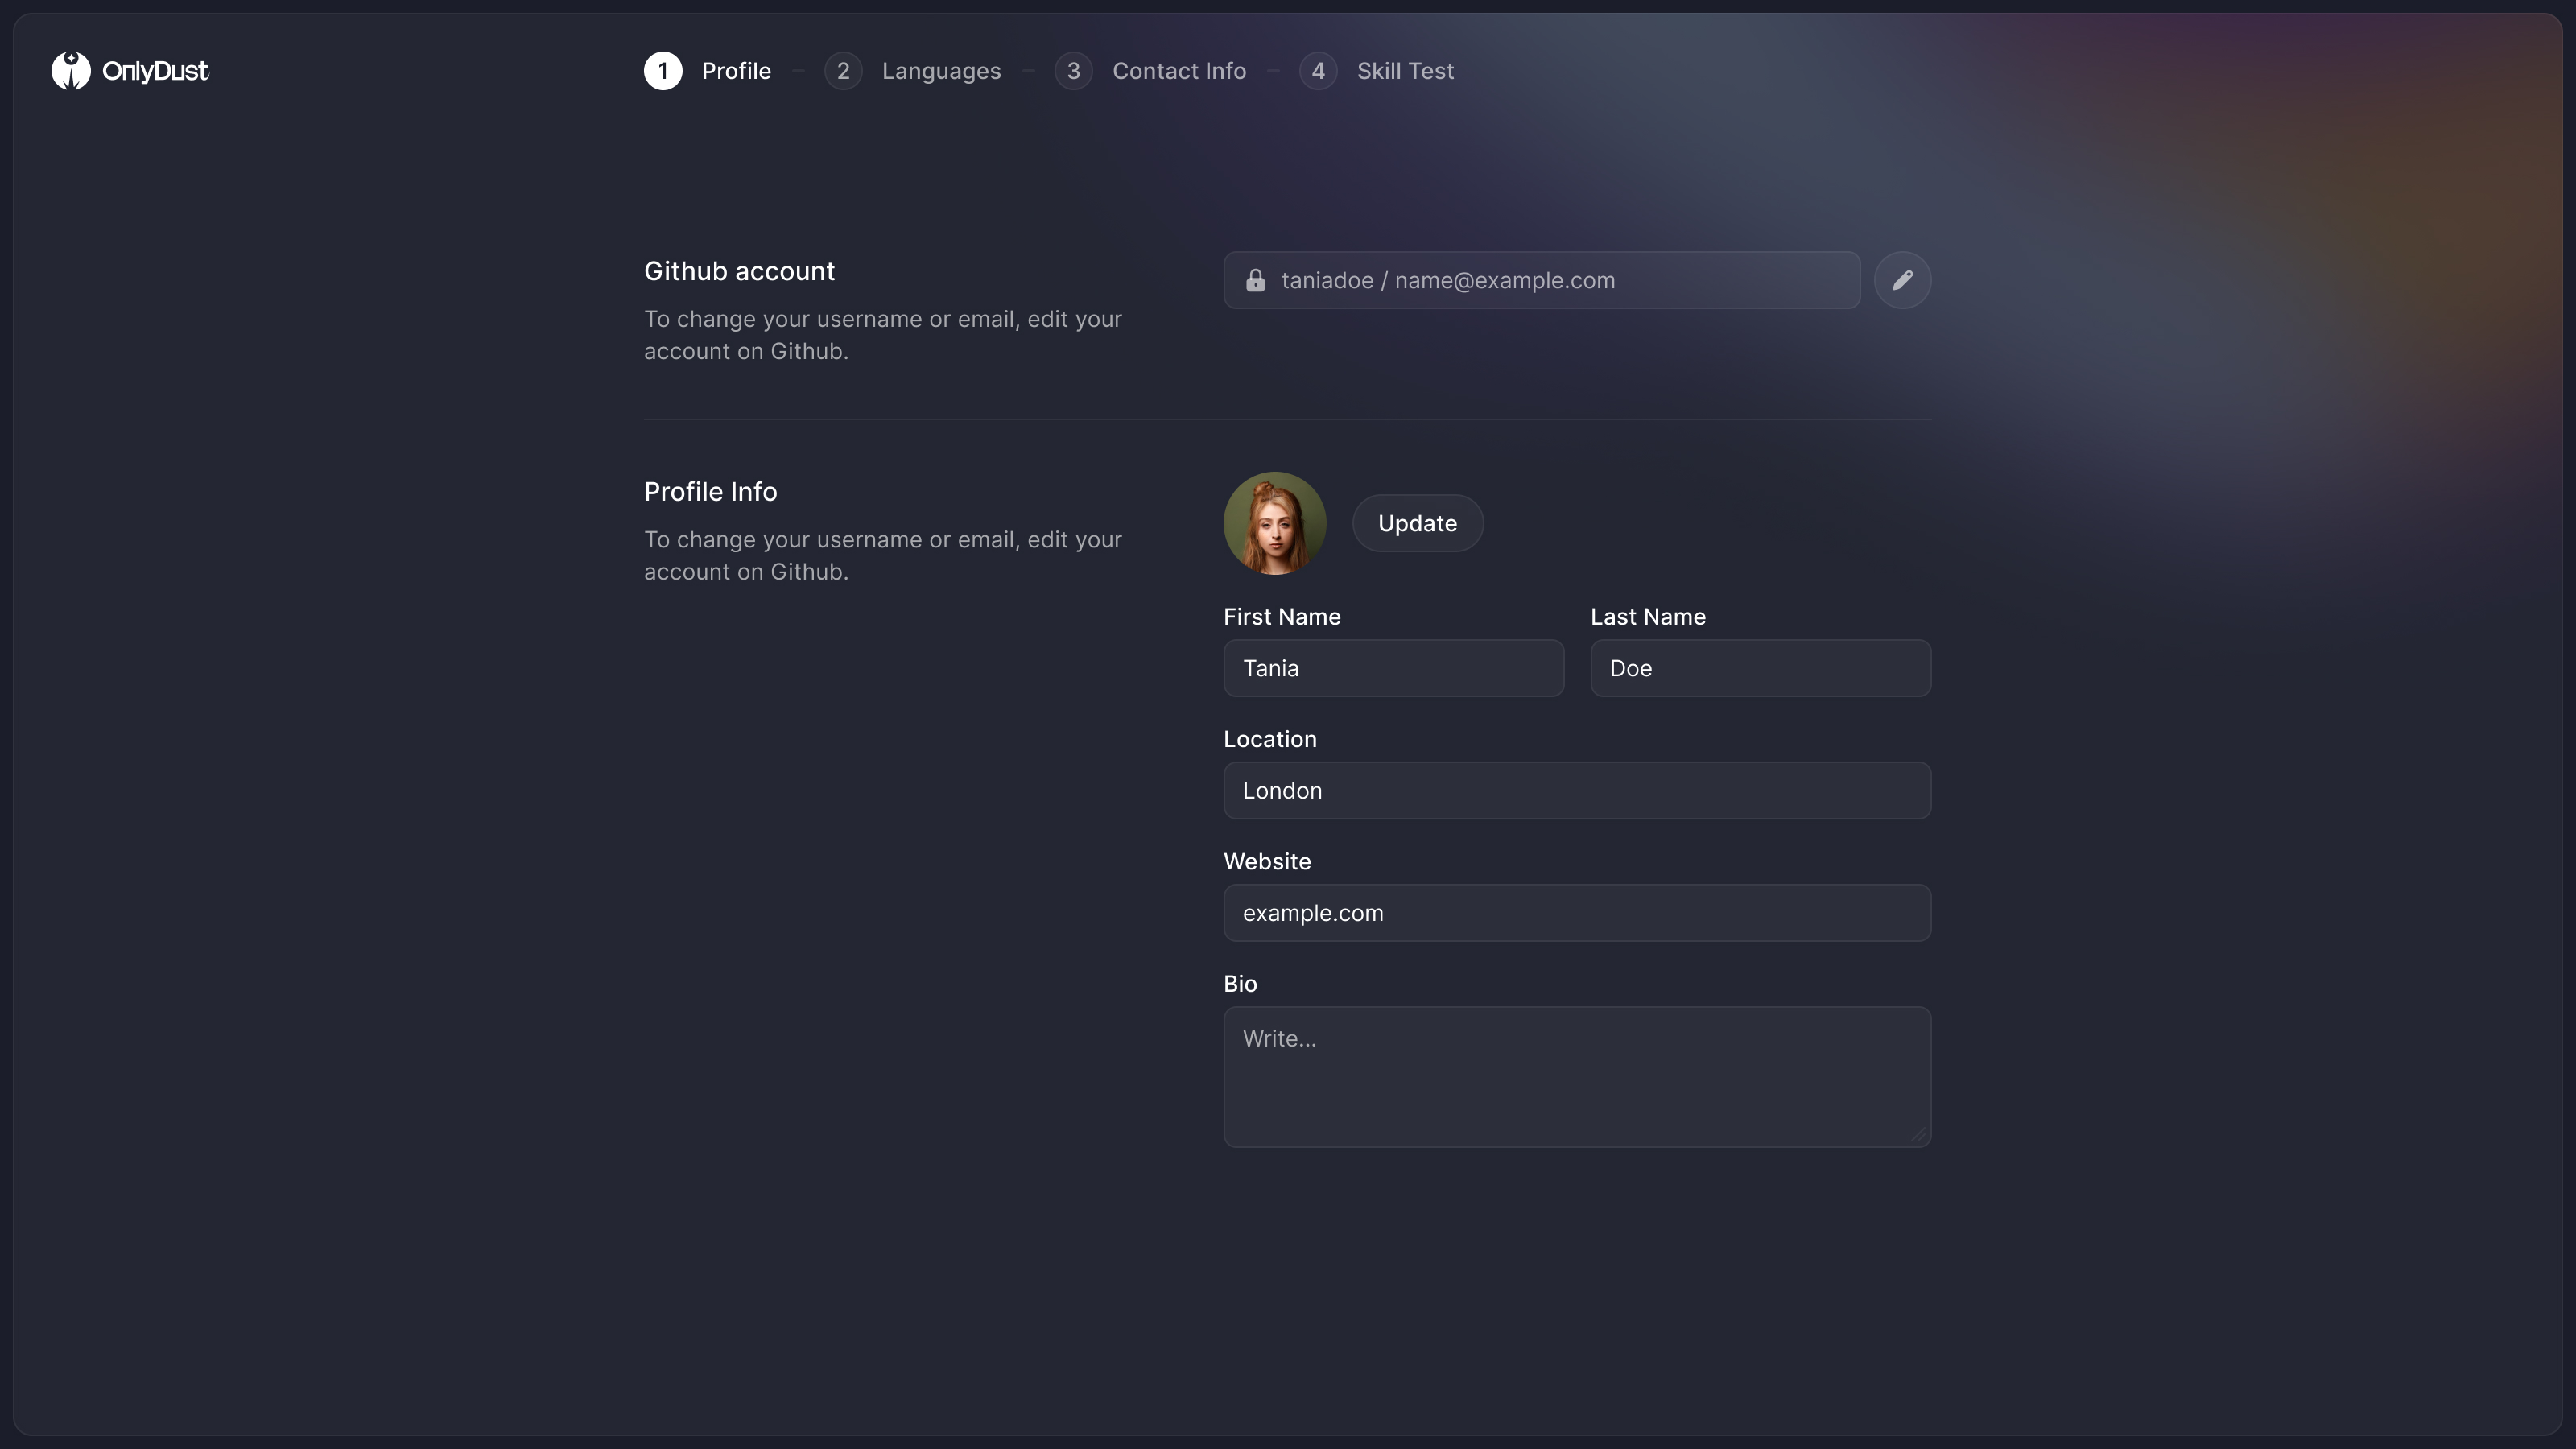
Task: Click the pencil edit icon button
Action: point(1902,280)
